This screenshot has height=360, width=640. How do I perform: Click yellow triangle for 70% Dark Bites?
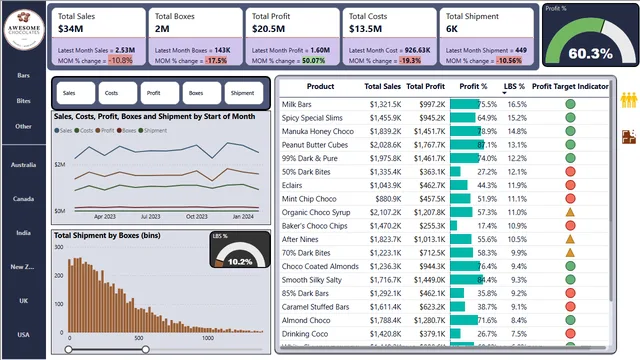tap(570, 253)
